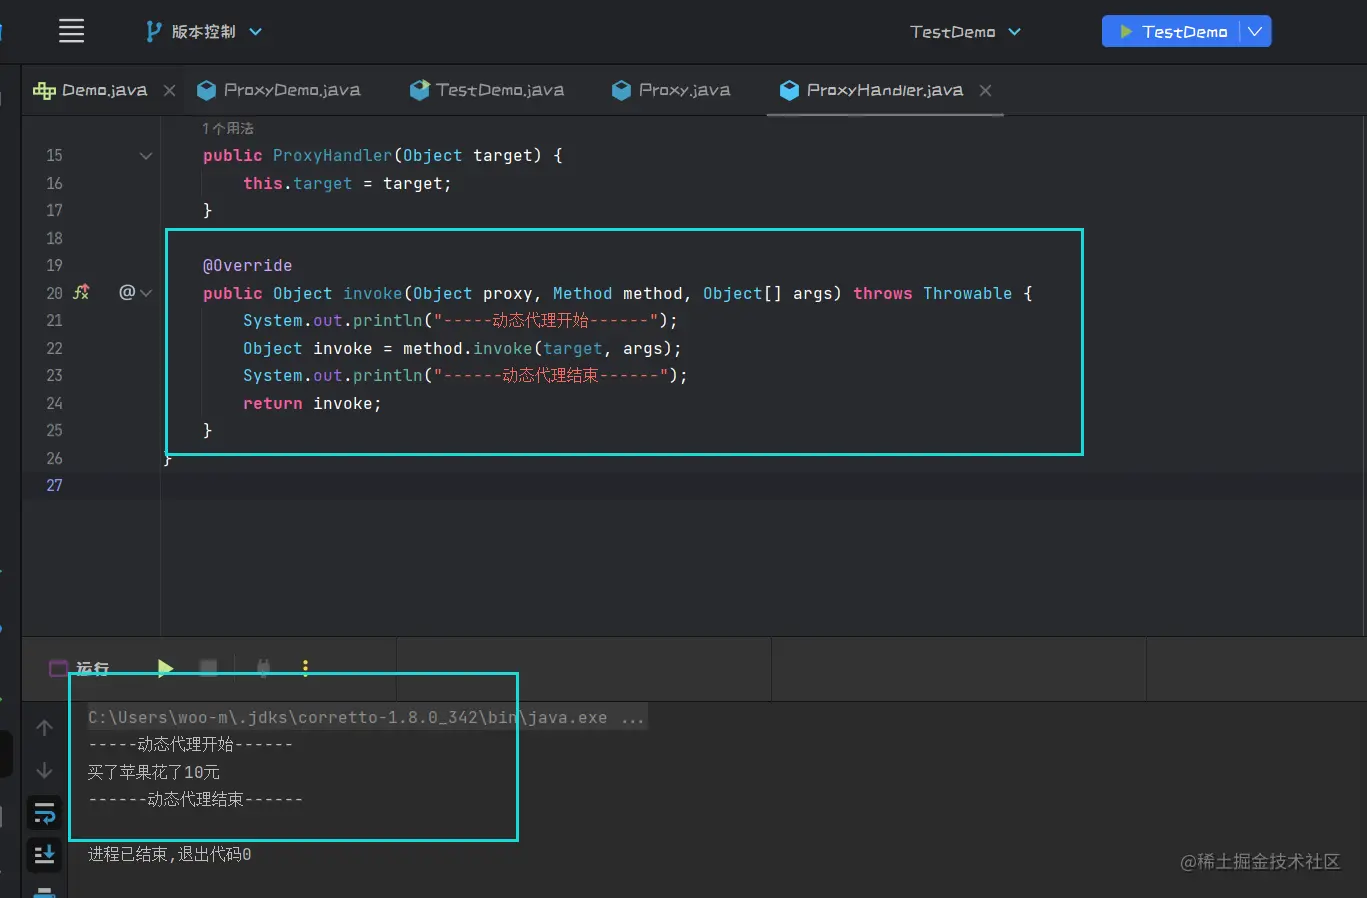Switch to the TestDemo.java tab
The height and width of the screenshot is (898, 1367).
499,90
